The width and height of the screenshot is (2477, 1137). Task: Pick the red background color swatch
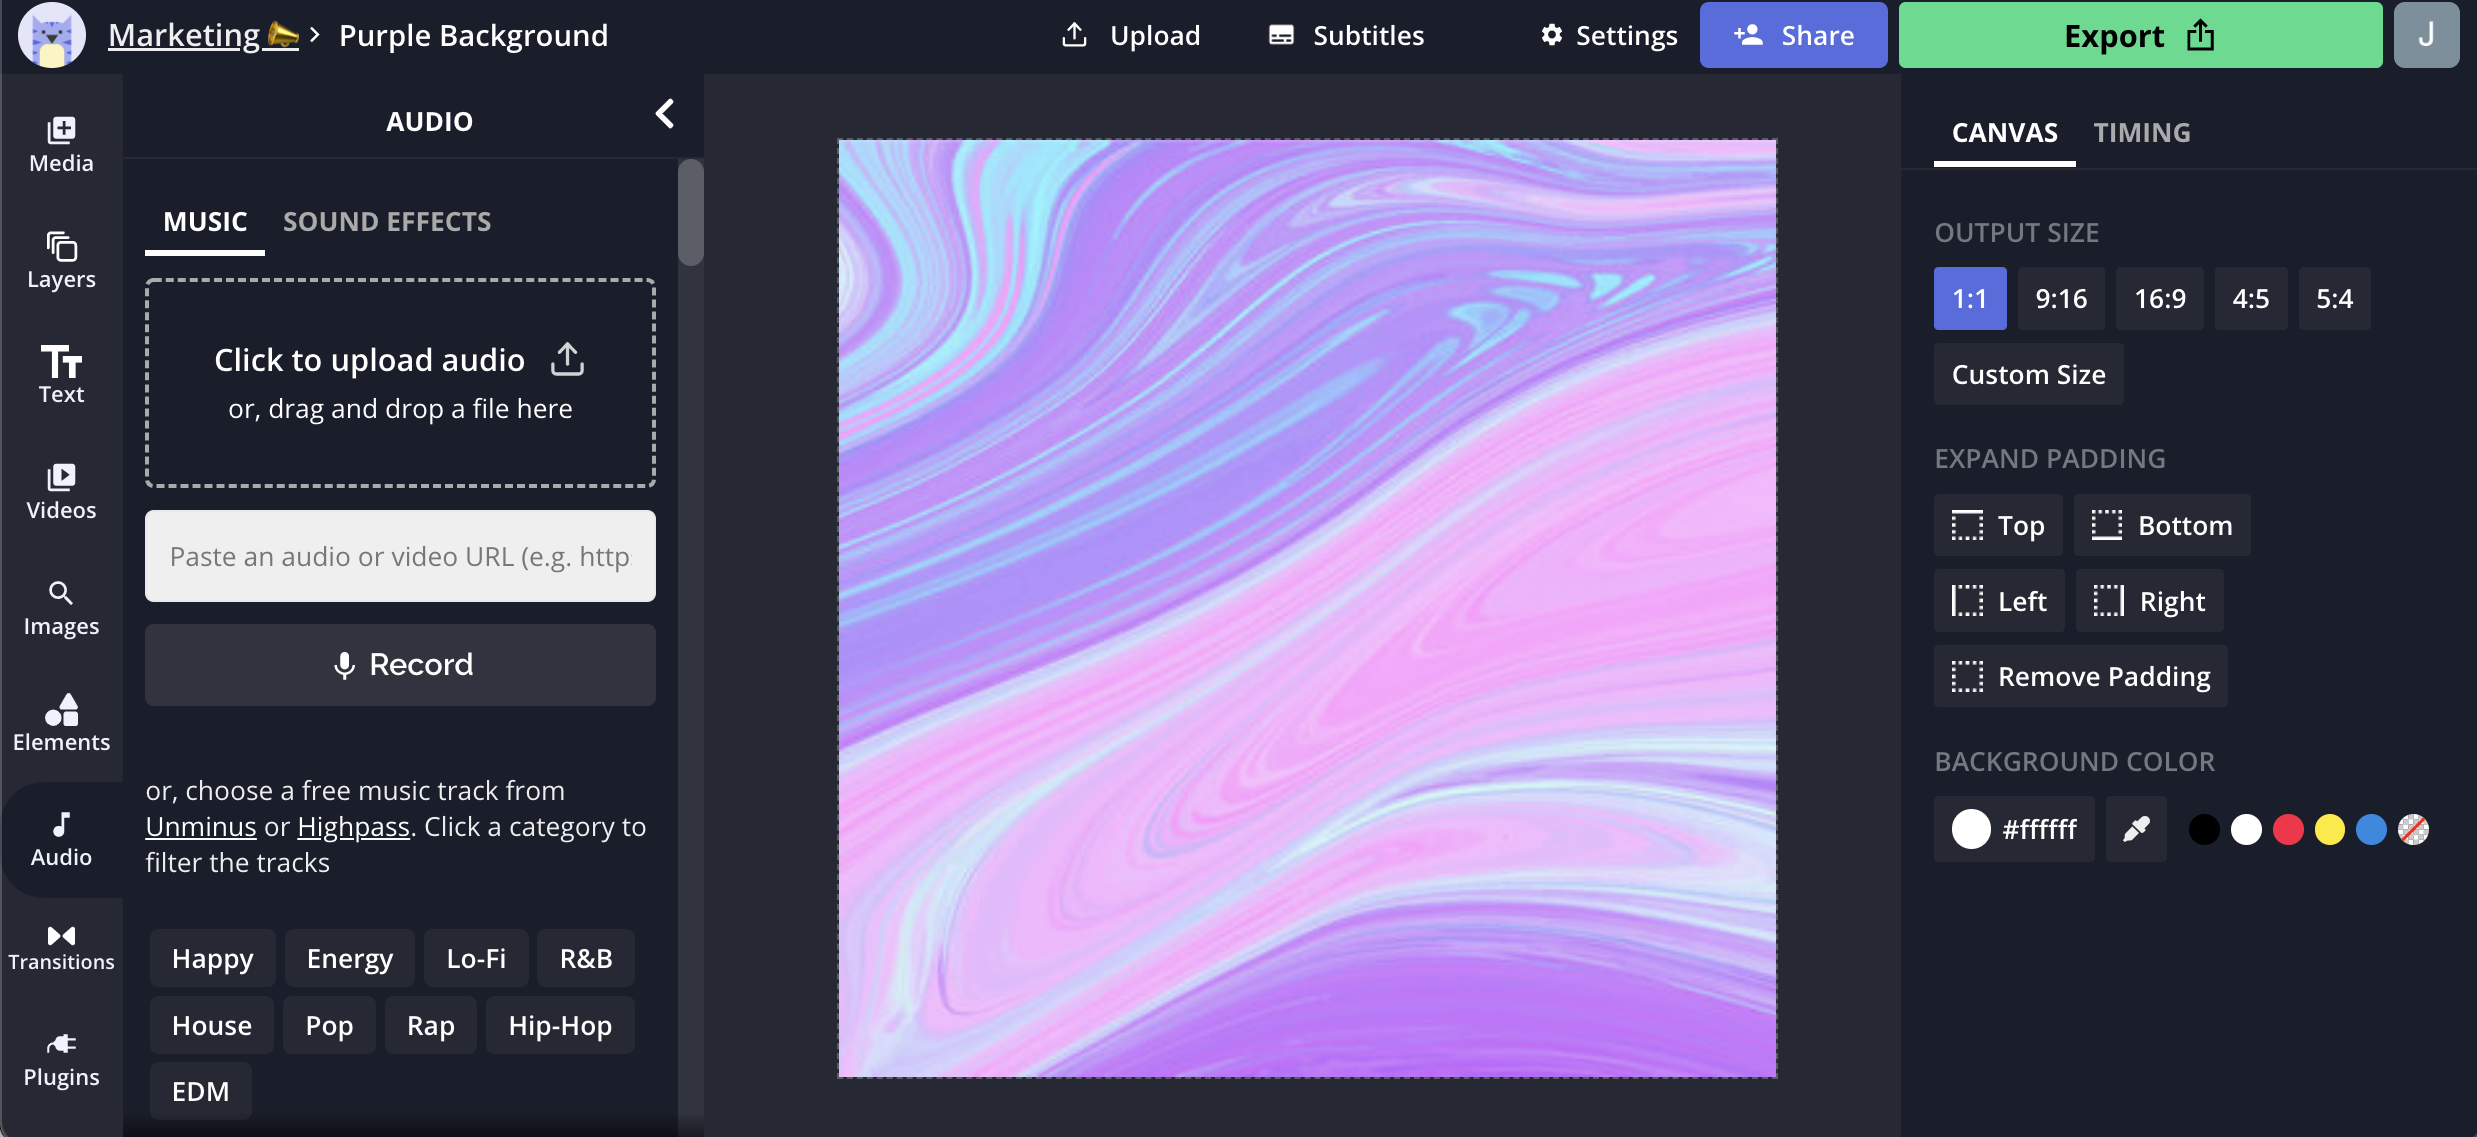point(2287,830)
